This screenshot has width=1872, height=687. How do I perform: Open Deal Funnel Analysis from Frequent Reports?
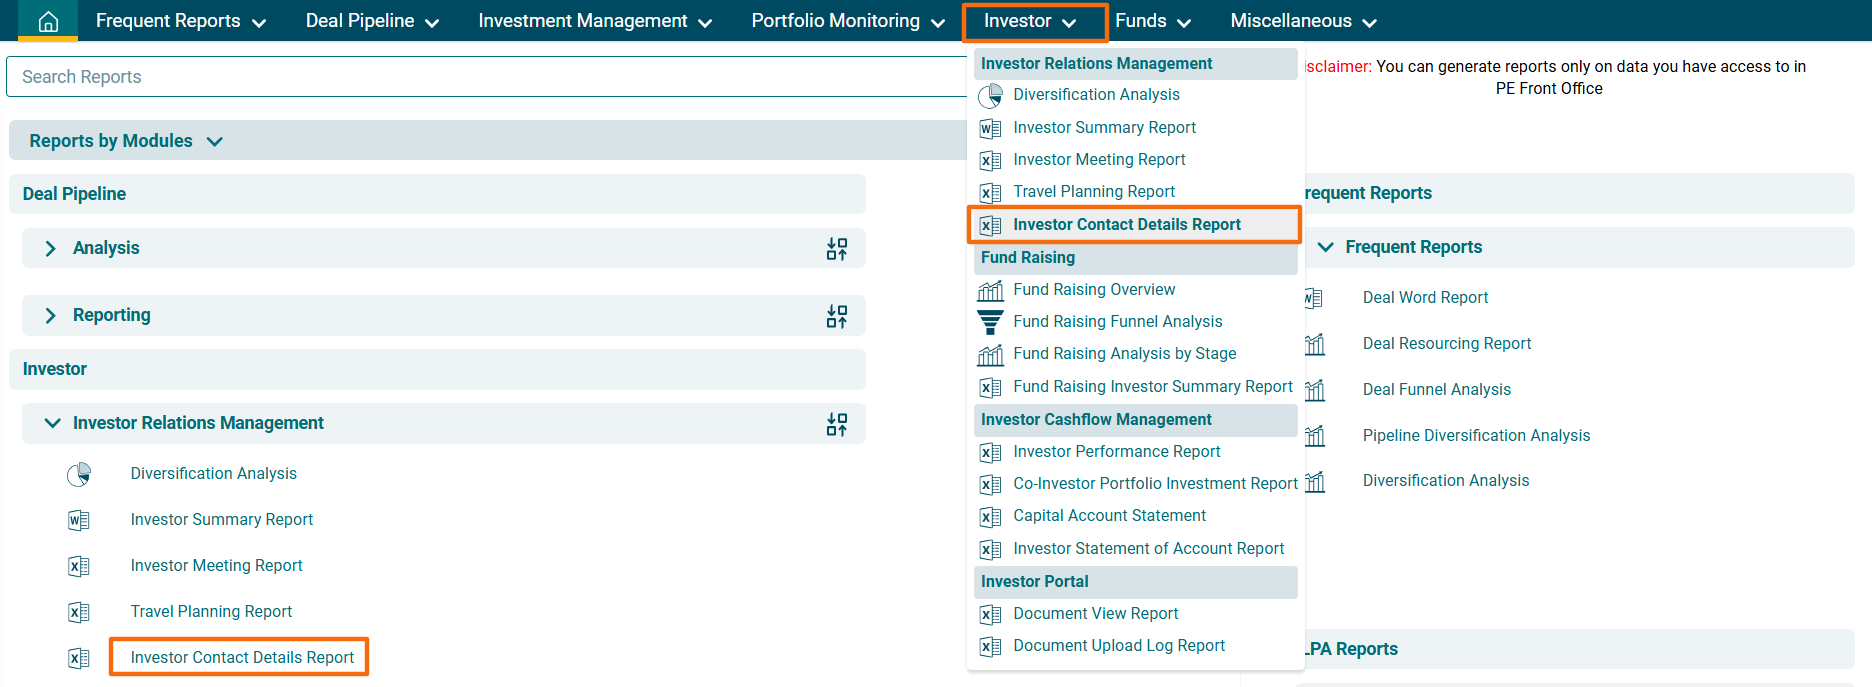coord(1436,390)
